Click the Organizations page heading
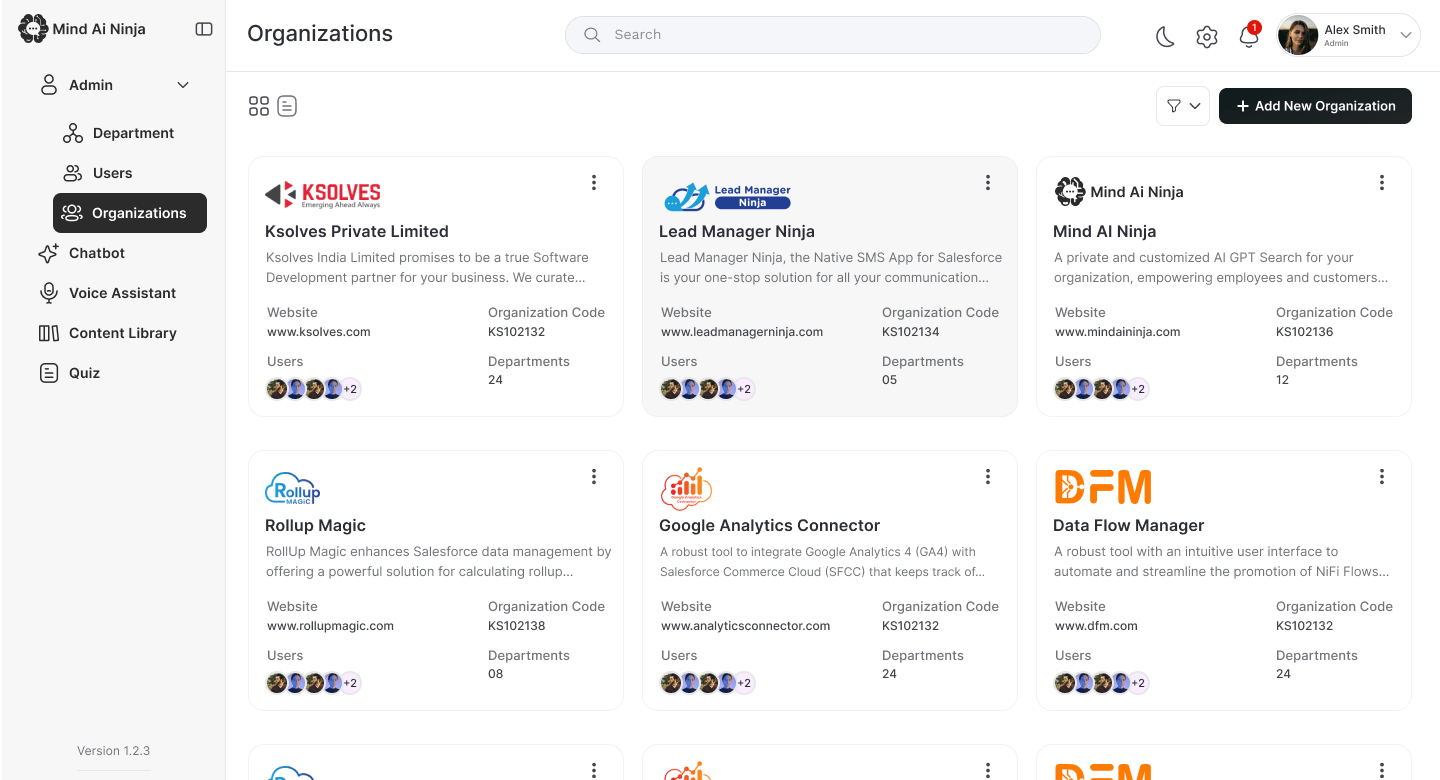 click(x=320, y=34)
